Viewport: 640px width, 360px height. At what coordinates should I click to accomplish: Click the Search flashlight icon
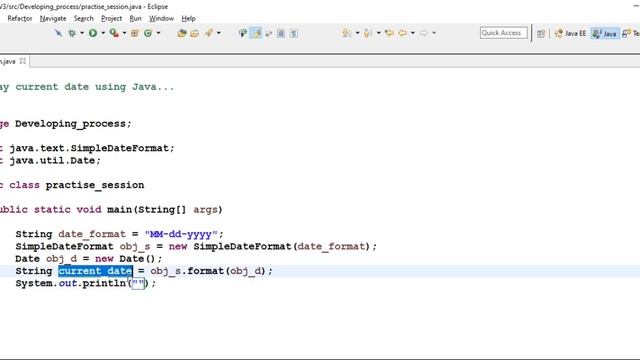pos(209,33)
